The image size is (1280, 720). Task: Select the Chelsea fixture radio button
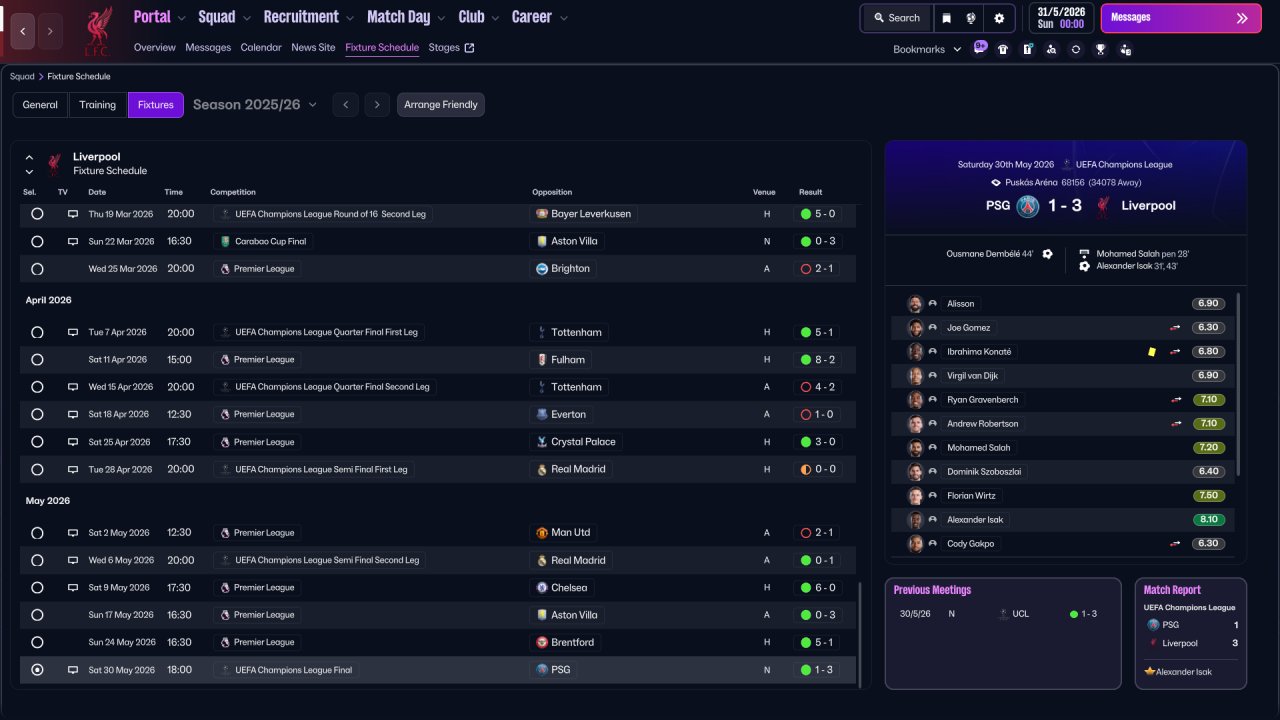click(x=37, y=588)
